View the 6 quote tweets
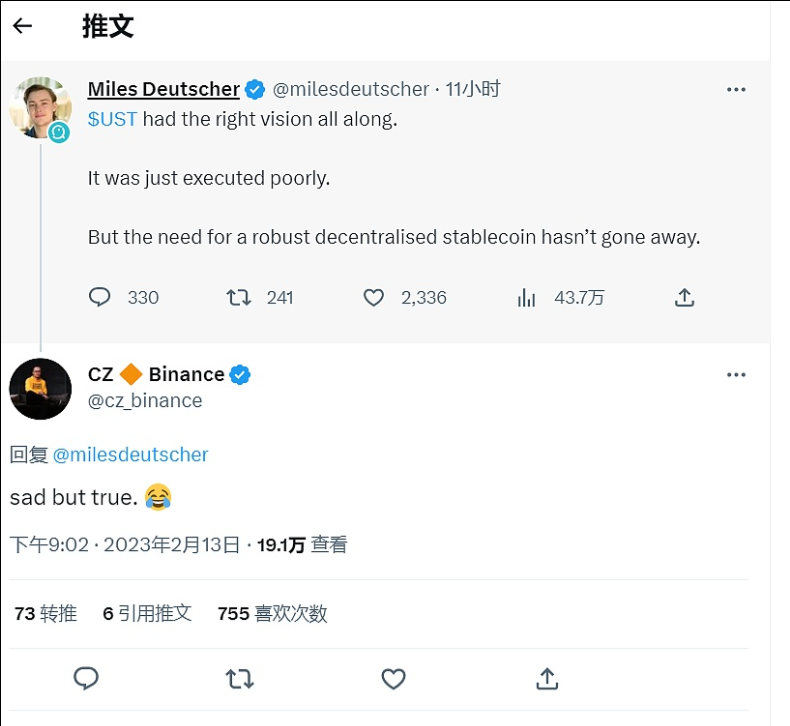The height and width of the screenshot is (726, 790). (147, 613)
